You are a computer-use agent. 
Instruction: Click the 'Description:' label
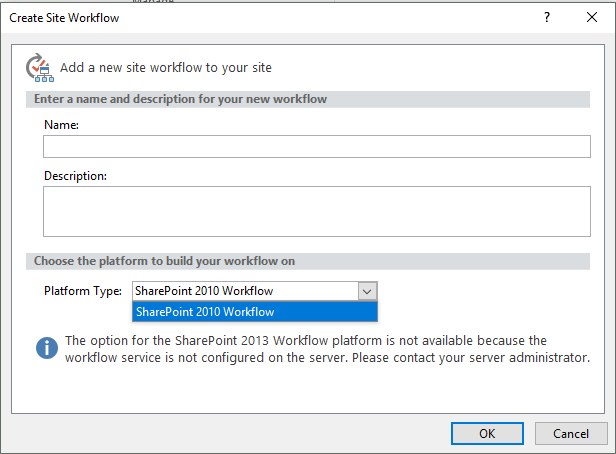point(75,176)
